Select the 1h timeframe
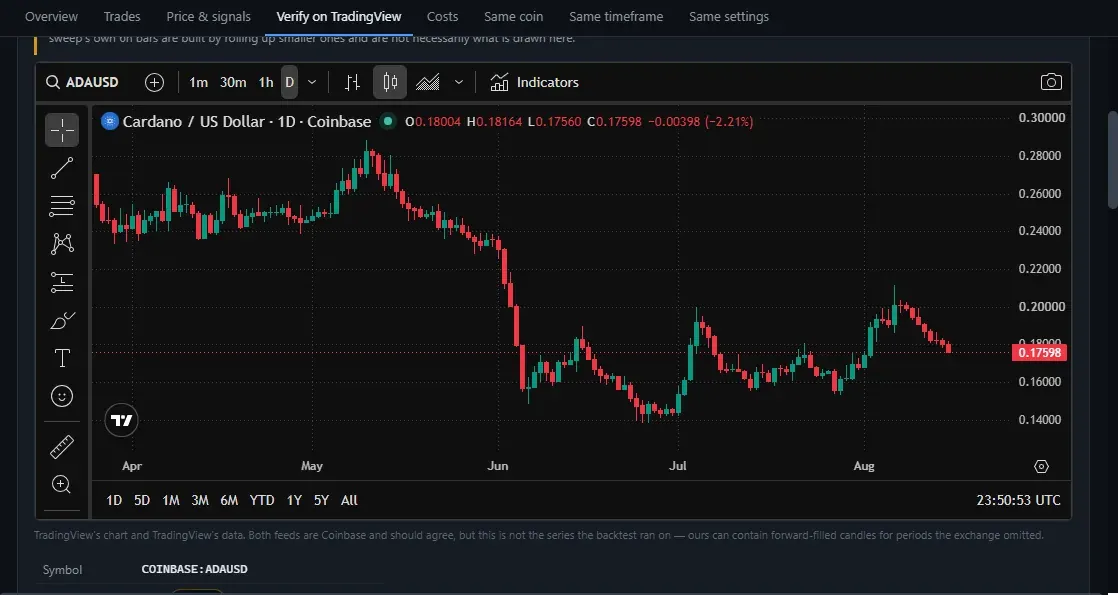 266,82
